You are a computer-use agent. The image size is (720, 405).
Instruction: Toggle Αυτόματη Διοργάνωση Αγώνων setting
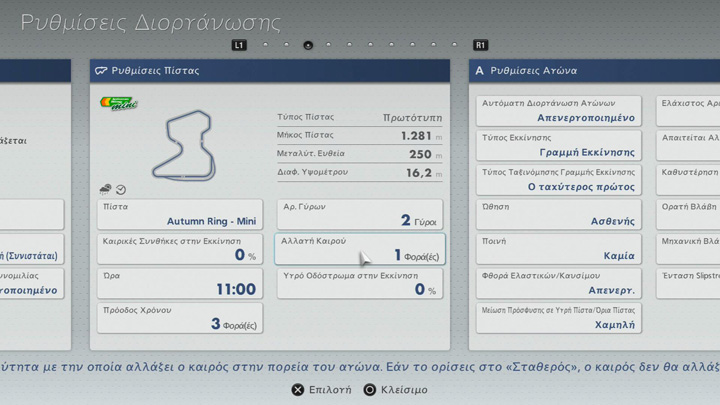(558, 111)
